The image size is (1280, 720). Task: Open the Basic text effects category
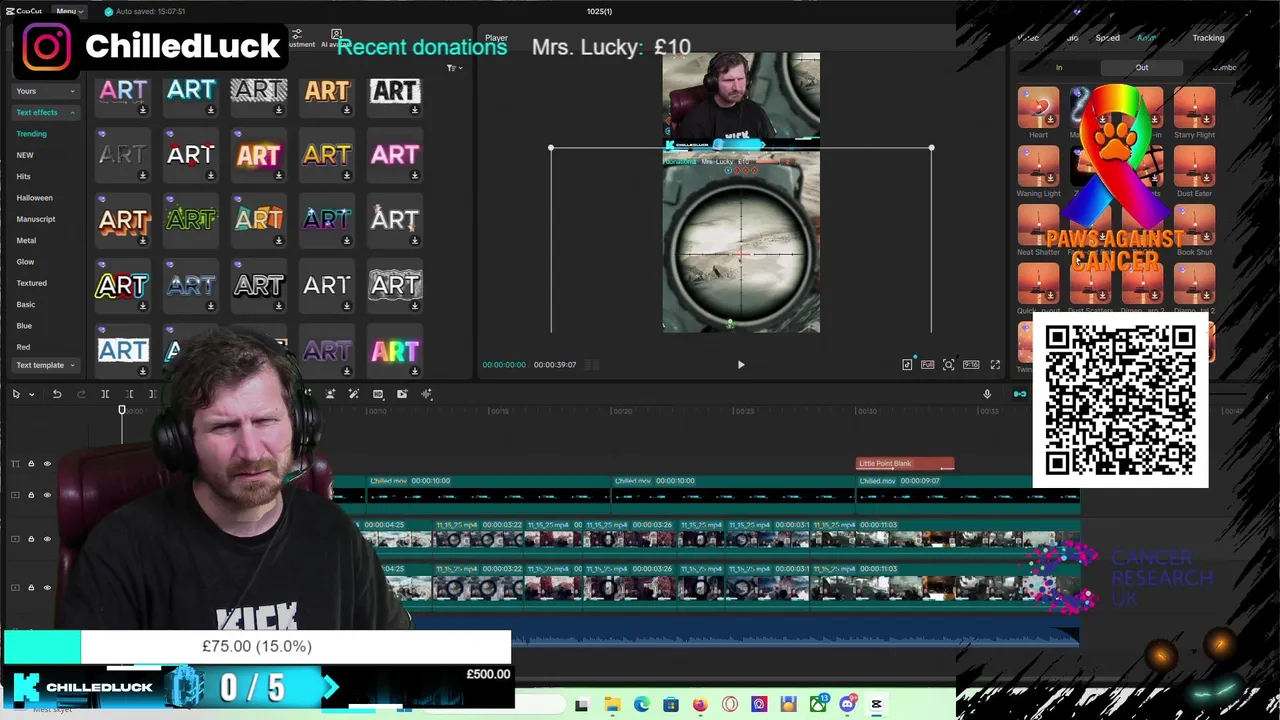[x=25, y=304]
